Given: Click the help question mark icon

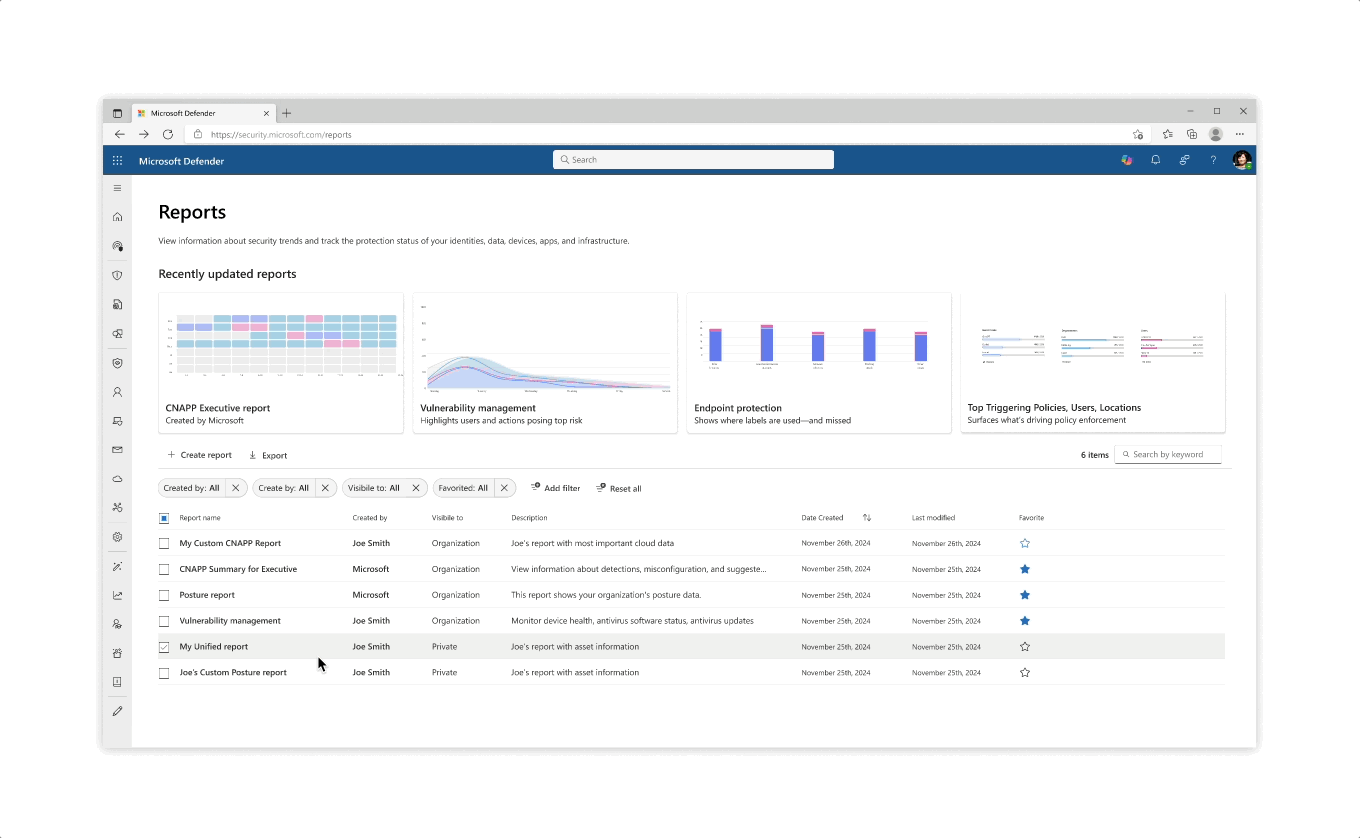Looking at the screenshot, I should tap(1213, 160).
